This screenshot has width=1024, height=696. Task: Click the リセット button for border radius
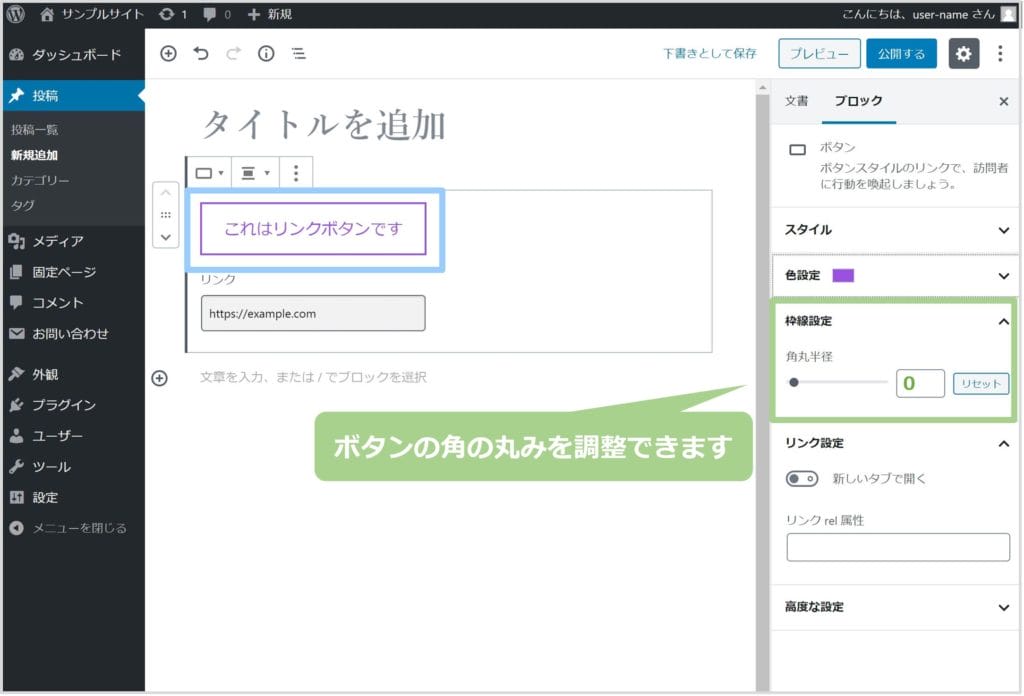click(x=980, y=384)
